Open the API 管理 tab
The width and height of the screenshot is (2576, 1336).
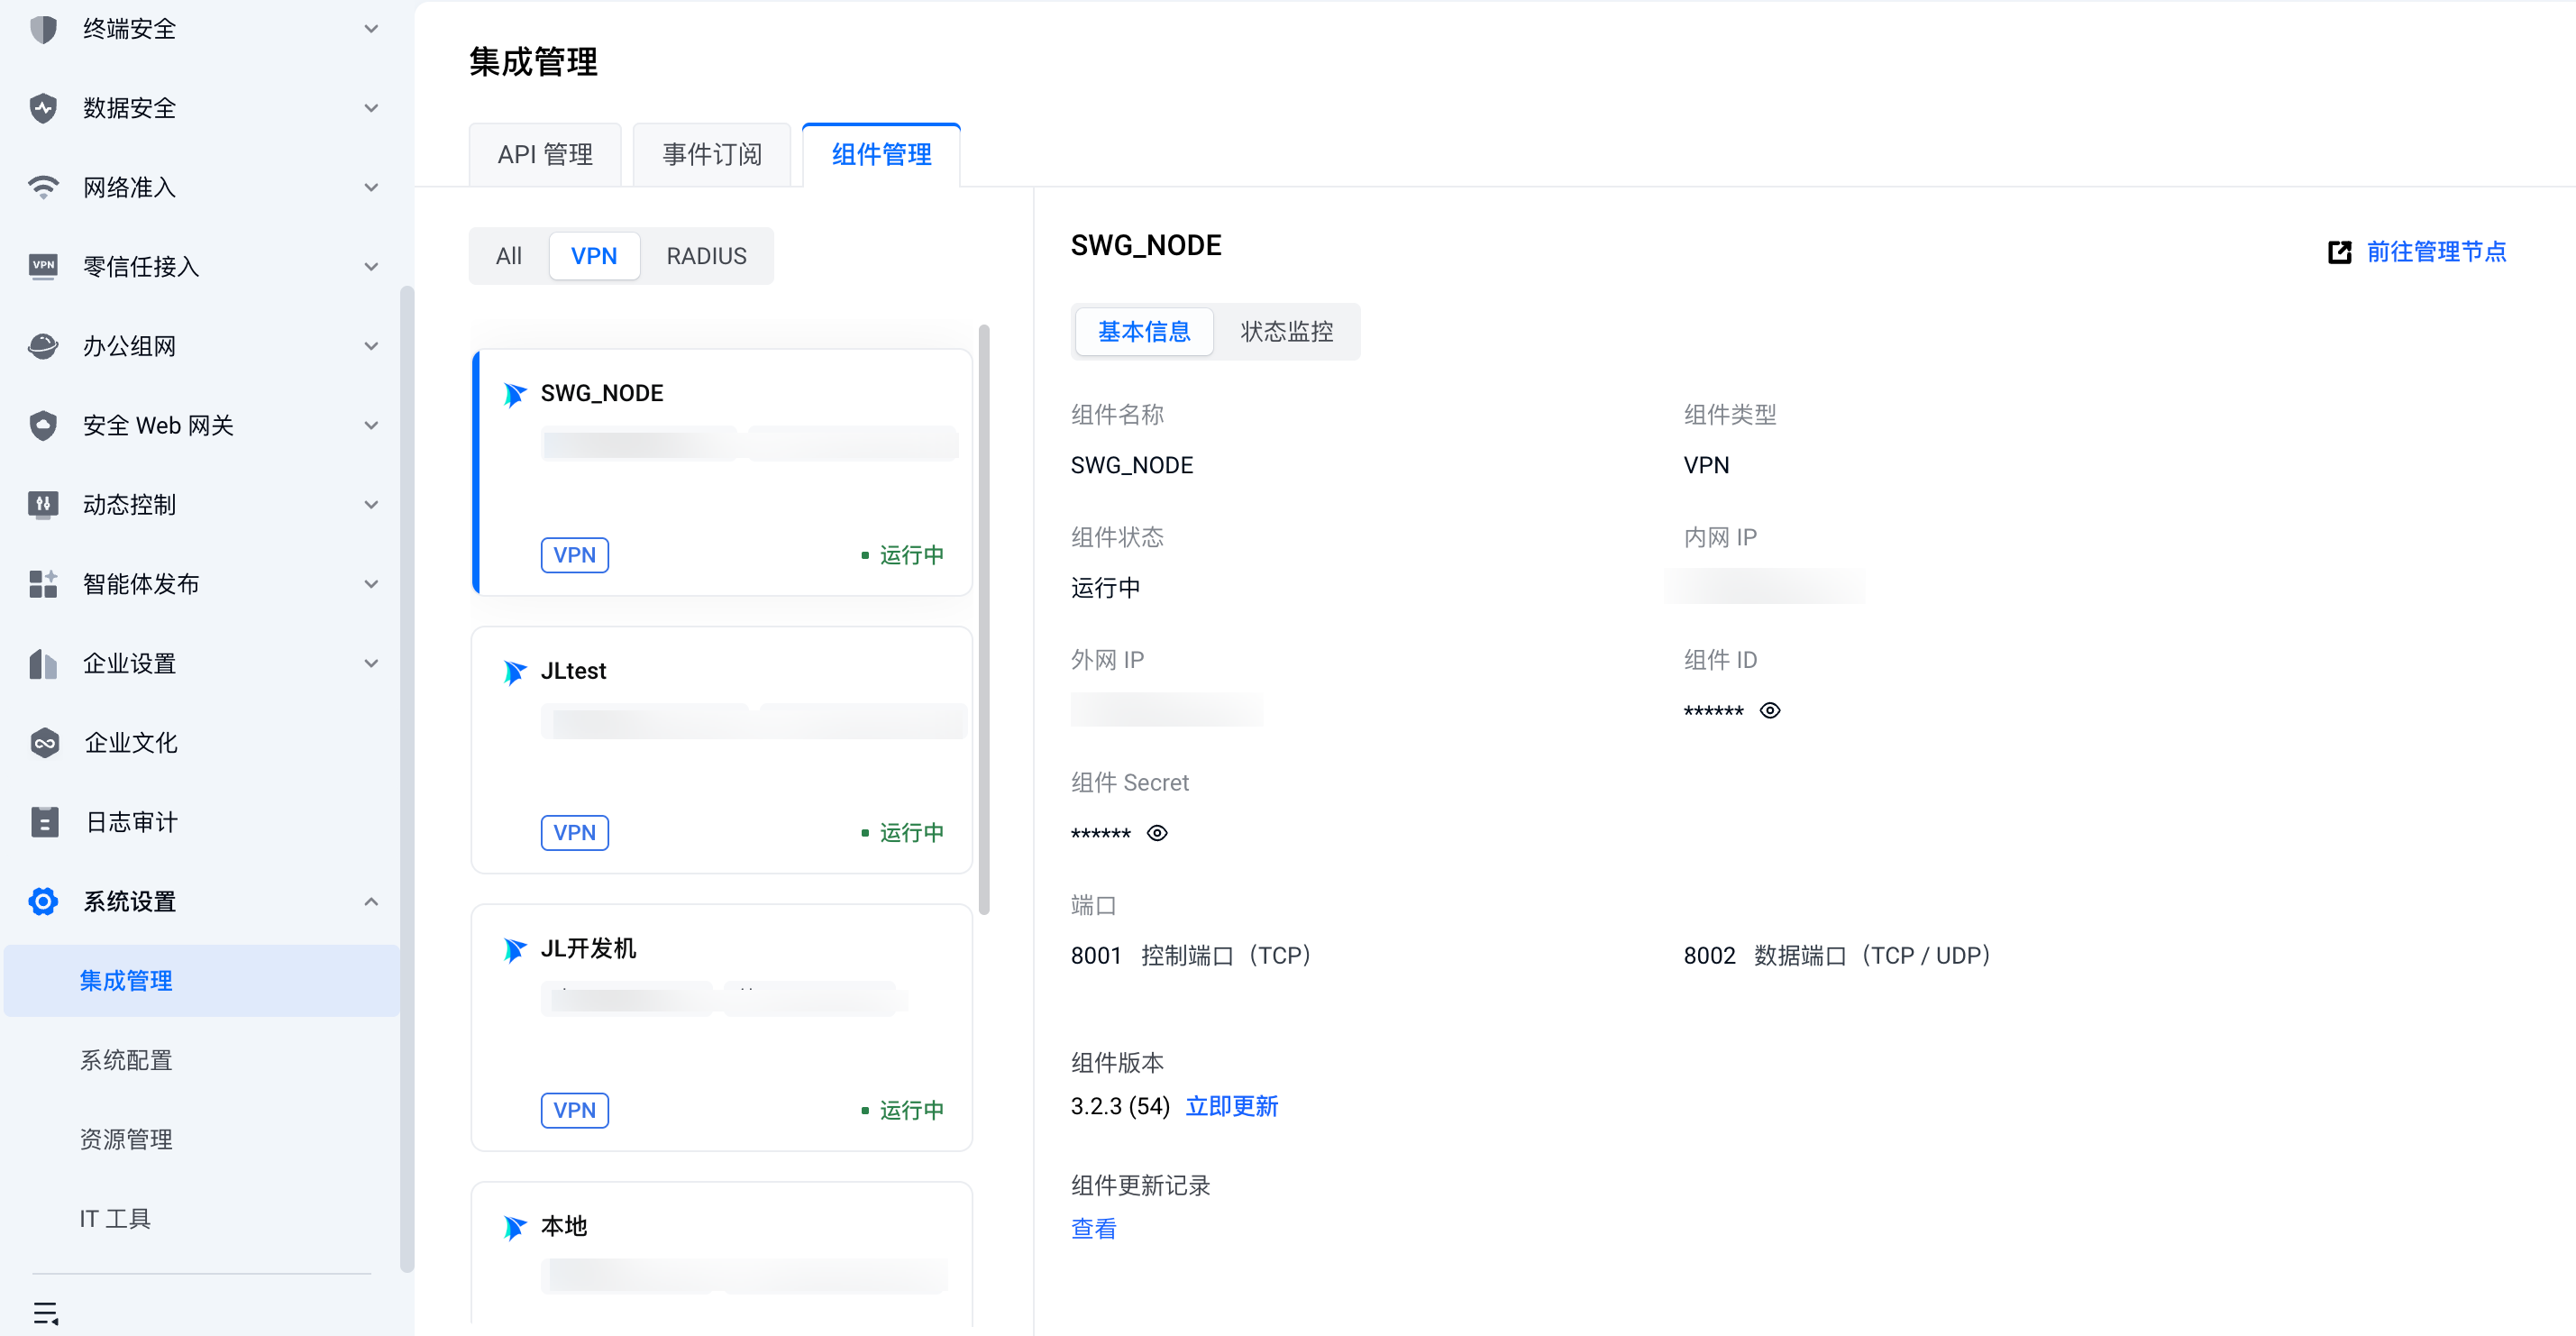click(545, 155)
